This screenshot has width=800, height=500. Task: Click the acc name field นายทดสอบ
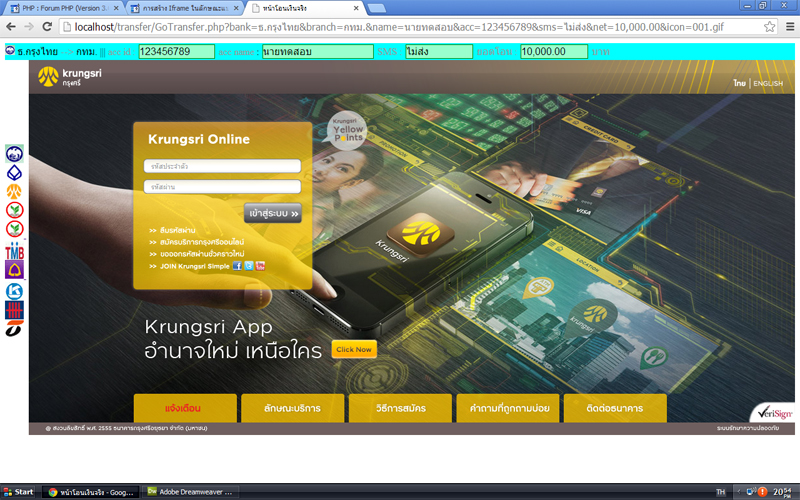coord(318,52)
